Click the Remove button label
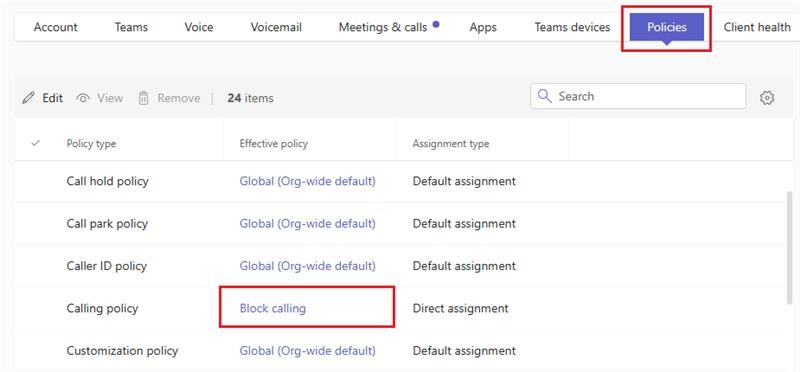The height and width of the screenshot is (372, 800). pos(179,98)
